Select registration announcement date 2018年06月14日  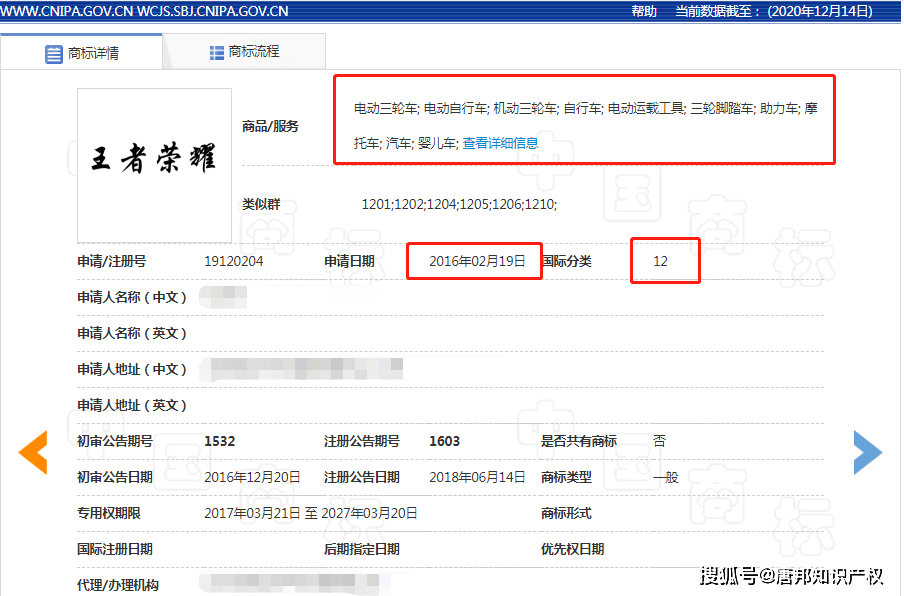pyautogui.click(x=477, y=477)
